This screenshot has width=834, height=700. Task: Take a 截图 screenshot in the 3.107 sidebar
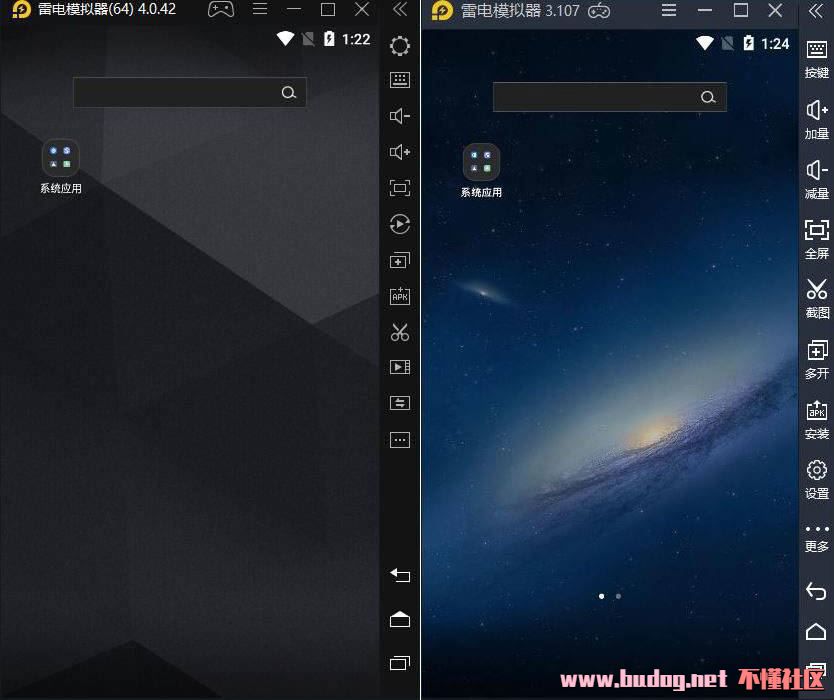[x=816, y=299]
